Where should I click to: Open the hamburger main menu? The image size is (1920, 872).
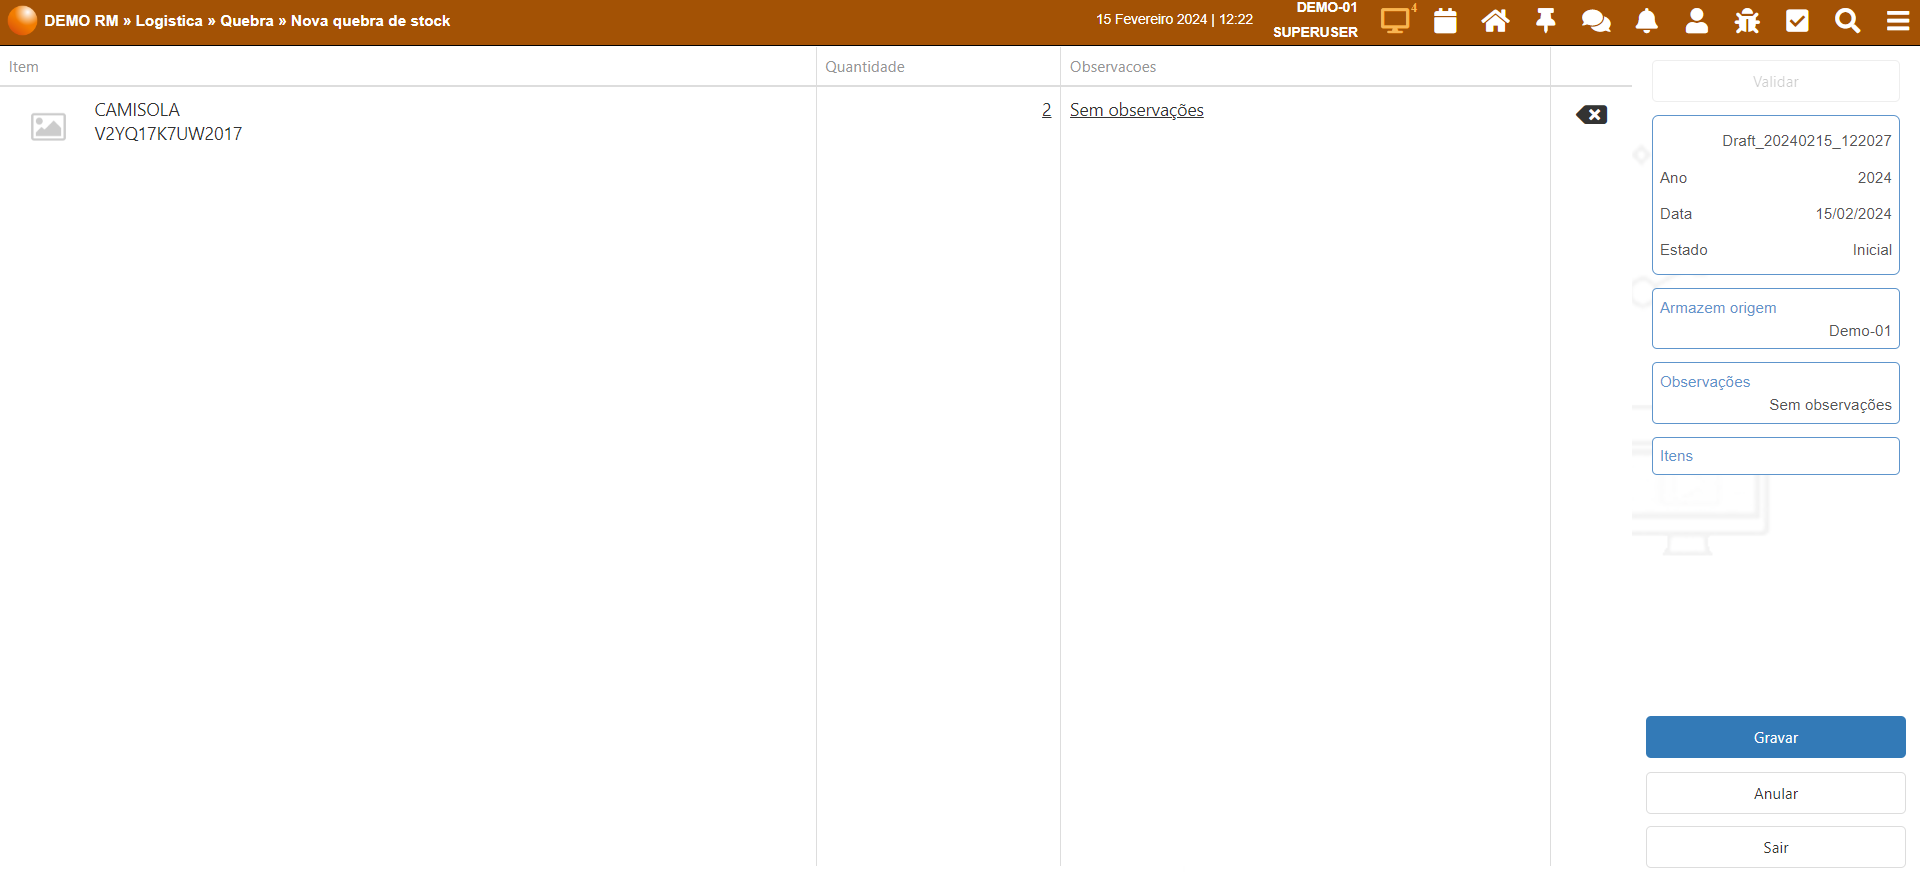(x=1898, y=20)
